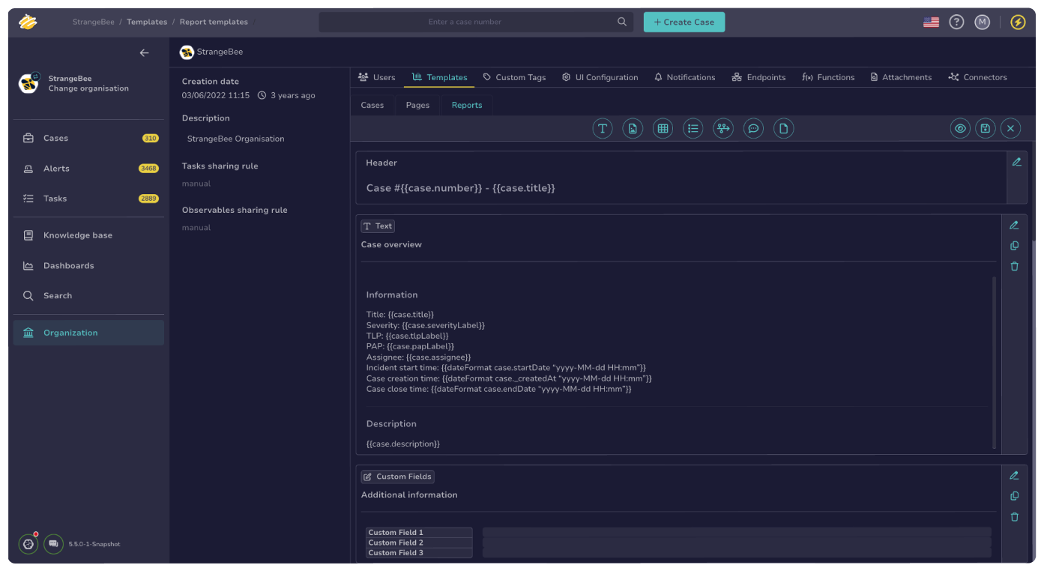
Task: Open Alerts in the sidebar
Action: (56, 168)
